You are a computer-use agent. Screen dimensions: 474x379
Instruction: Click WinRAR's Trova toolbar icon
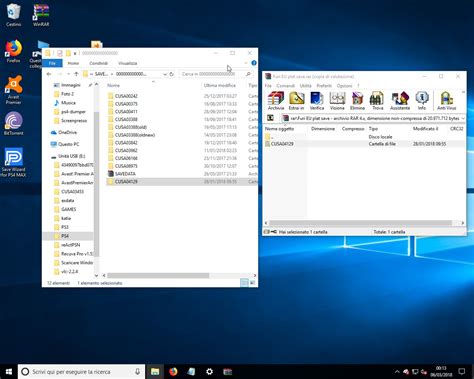click(x=377, y=101)
